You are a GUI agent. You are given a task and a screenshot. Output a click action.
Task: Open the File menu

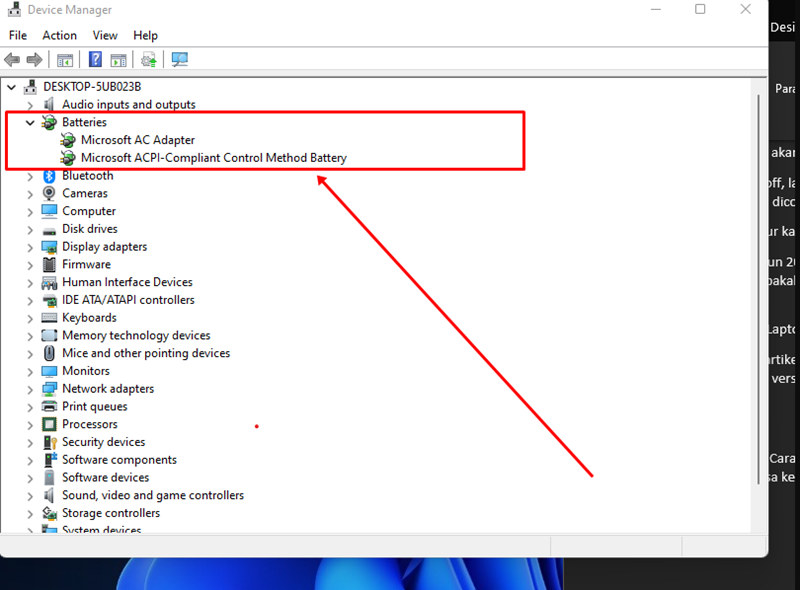pos(18,35)
